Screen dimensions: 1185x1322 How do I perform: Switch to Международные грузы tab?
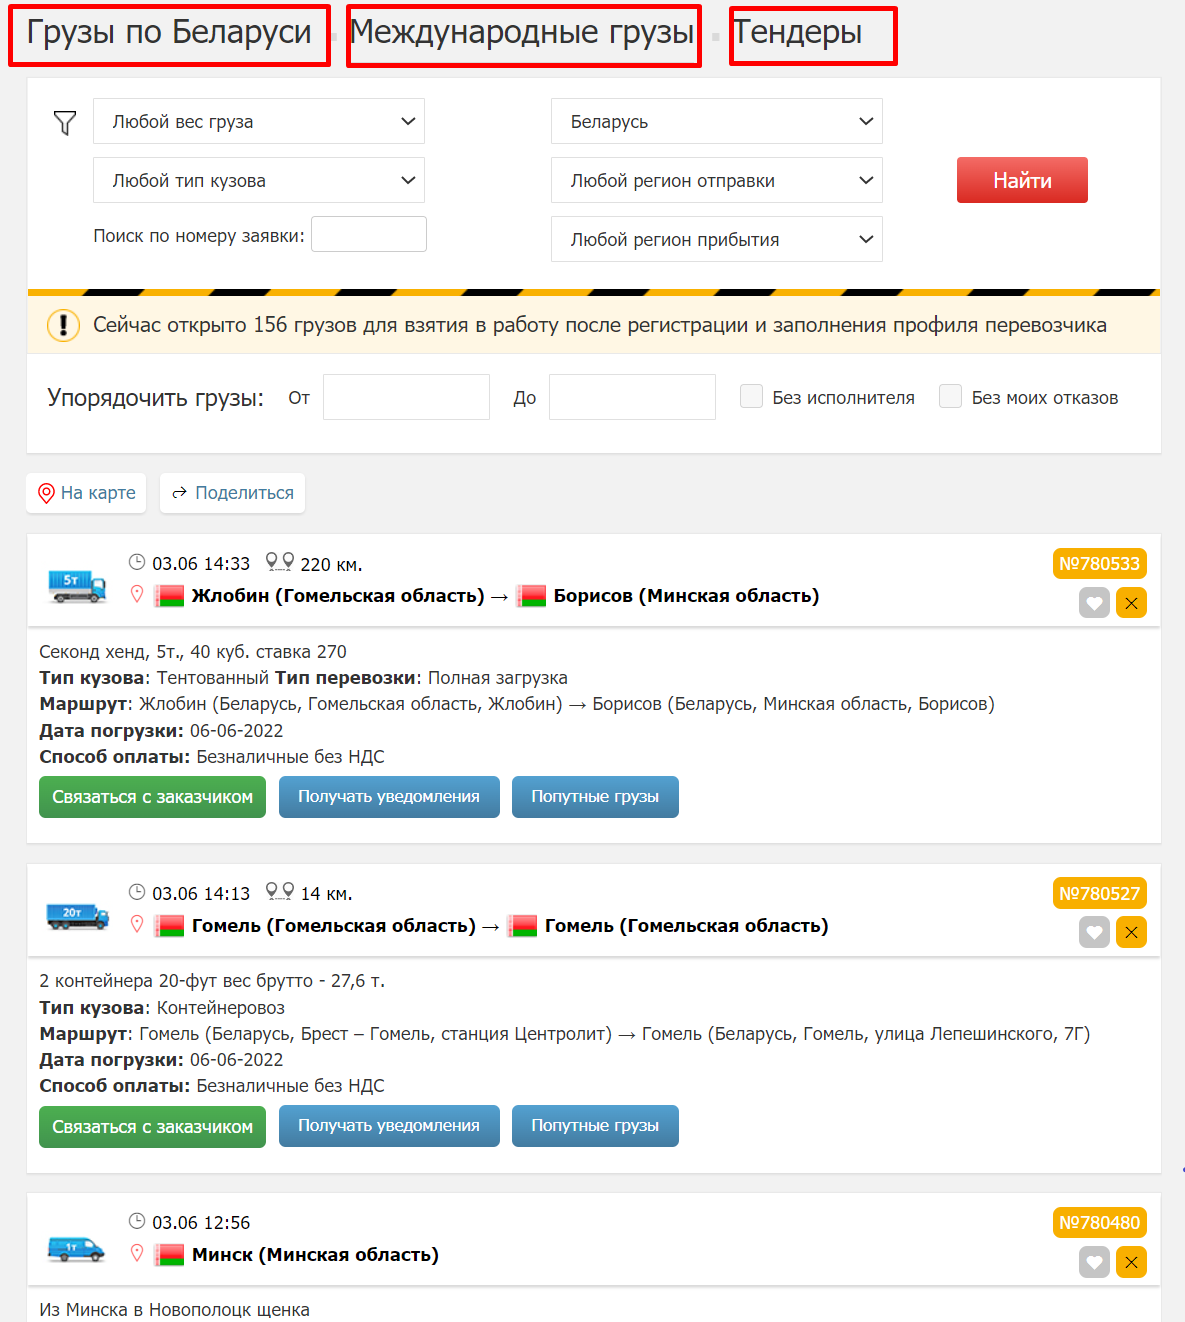523,34
